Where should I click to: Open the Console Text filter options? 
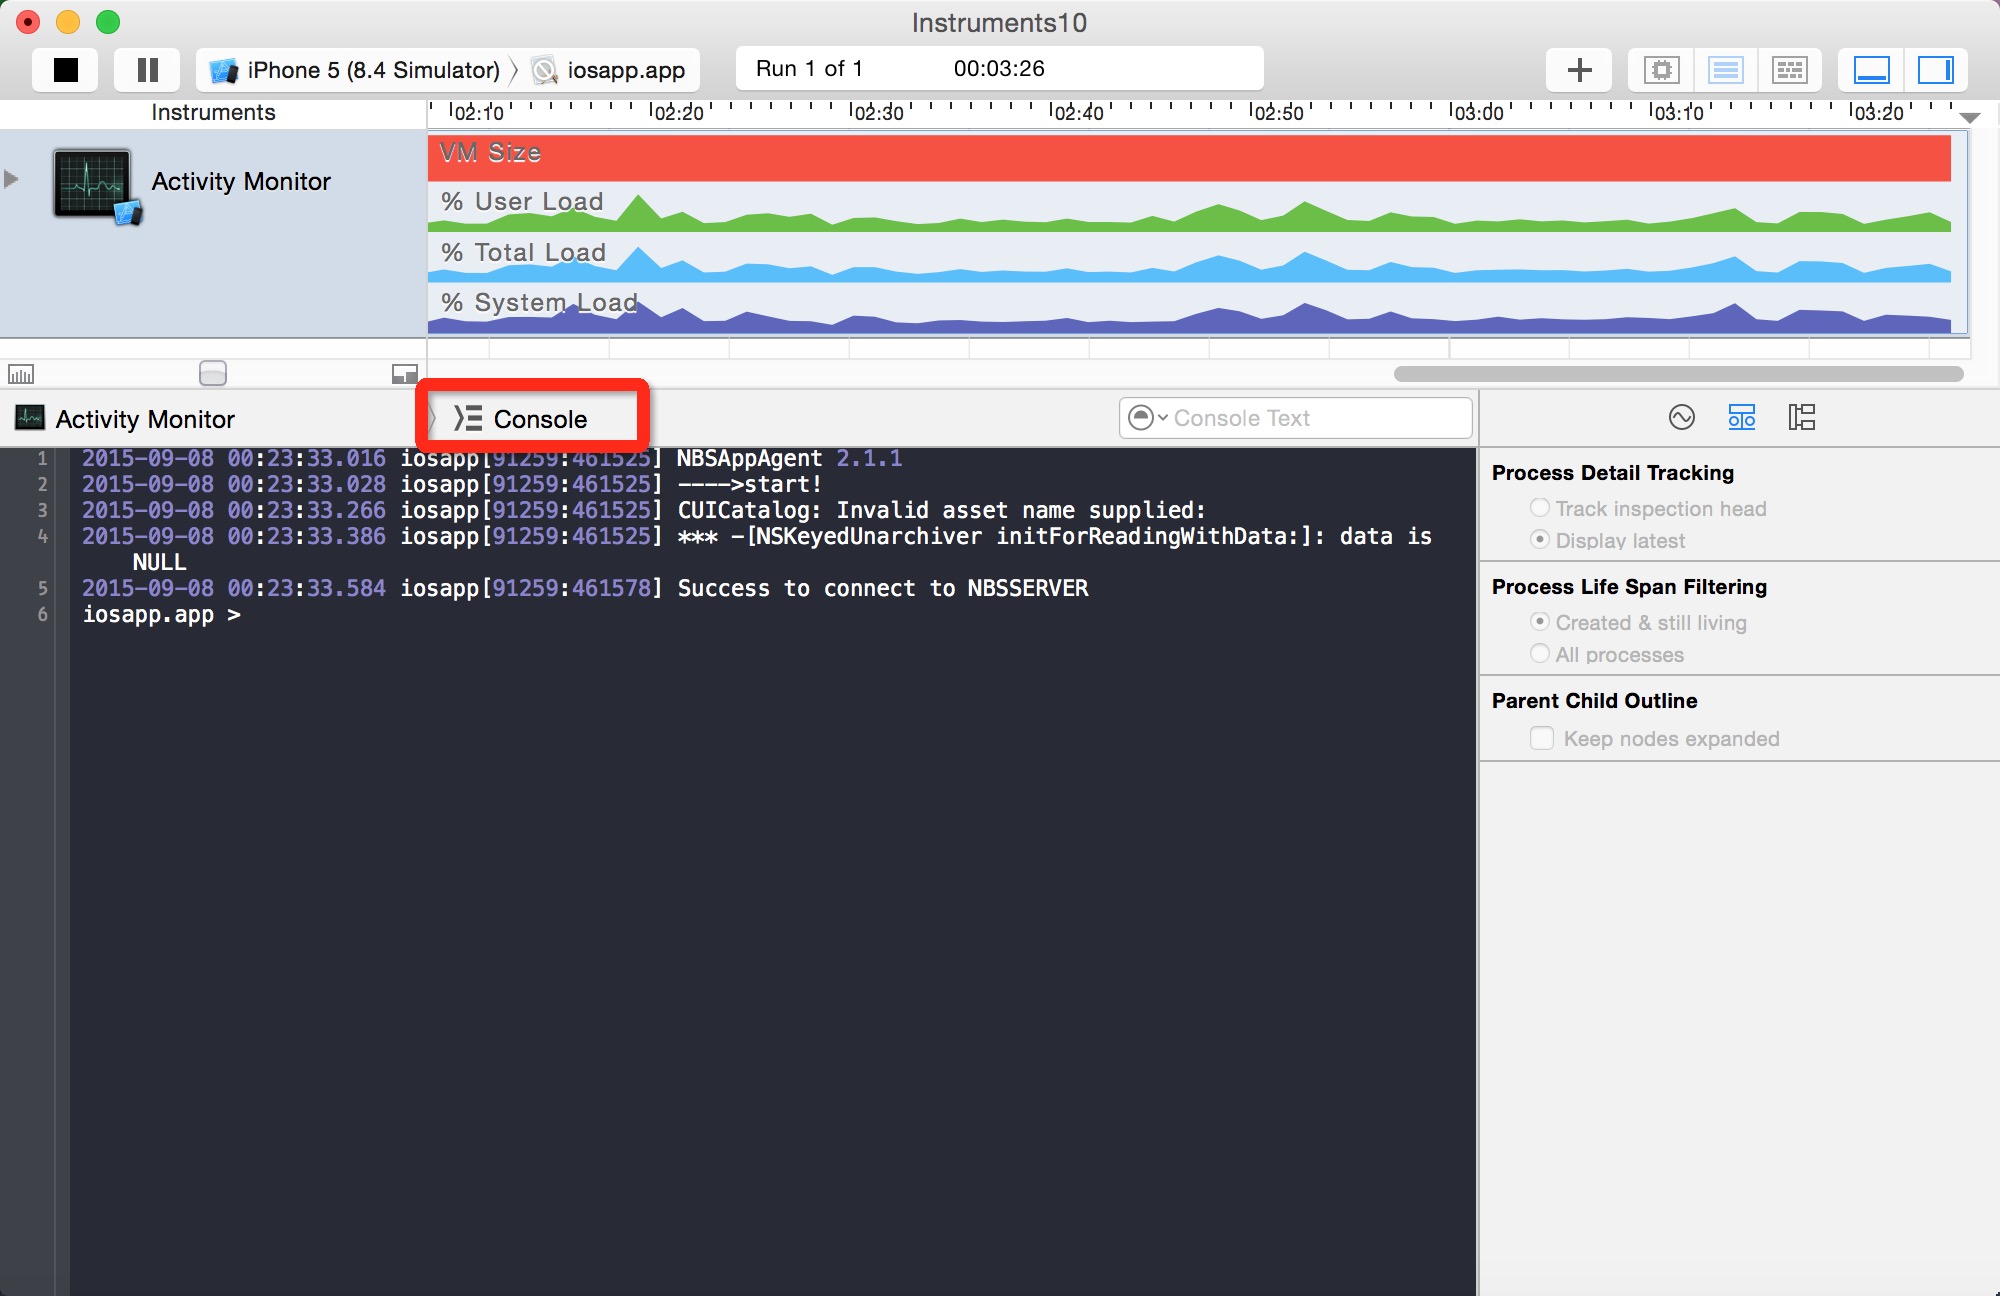[x=1147, y=418]
